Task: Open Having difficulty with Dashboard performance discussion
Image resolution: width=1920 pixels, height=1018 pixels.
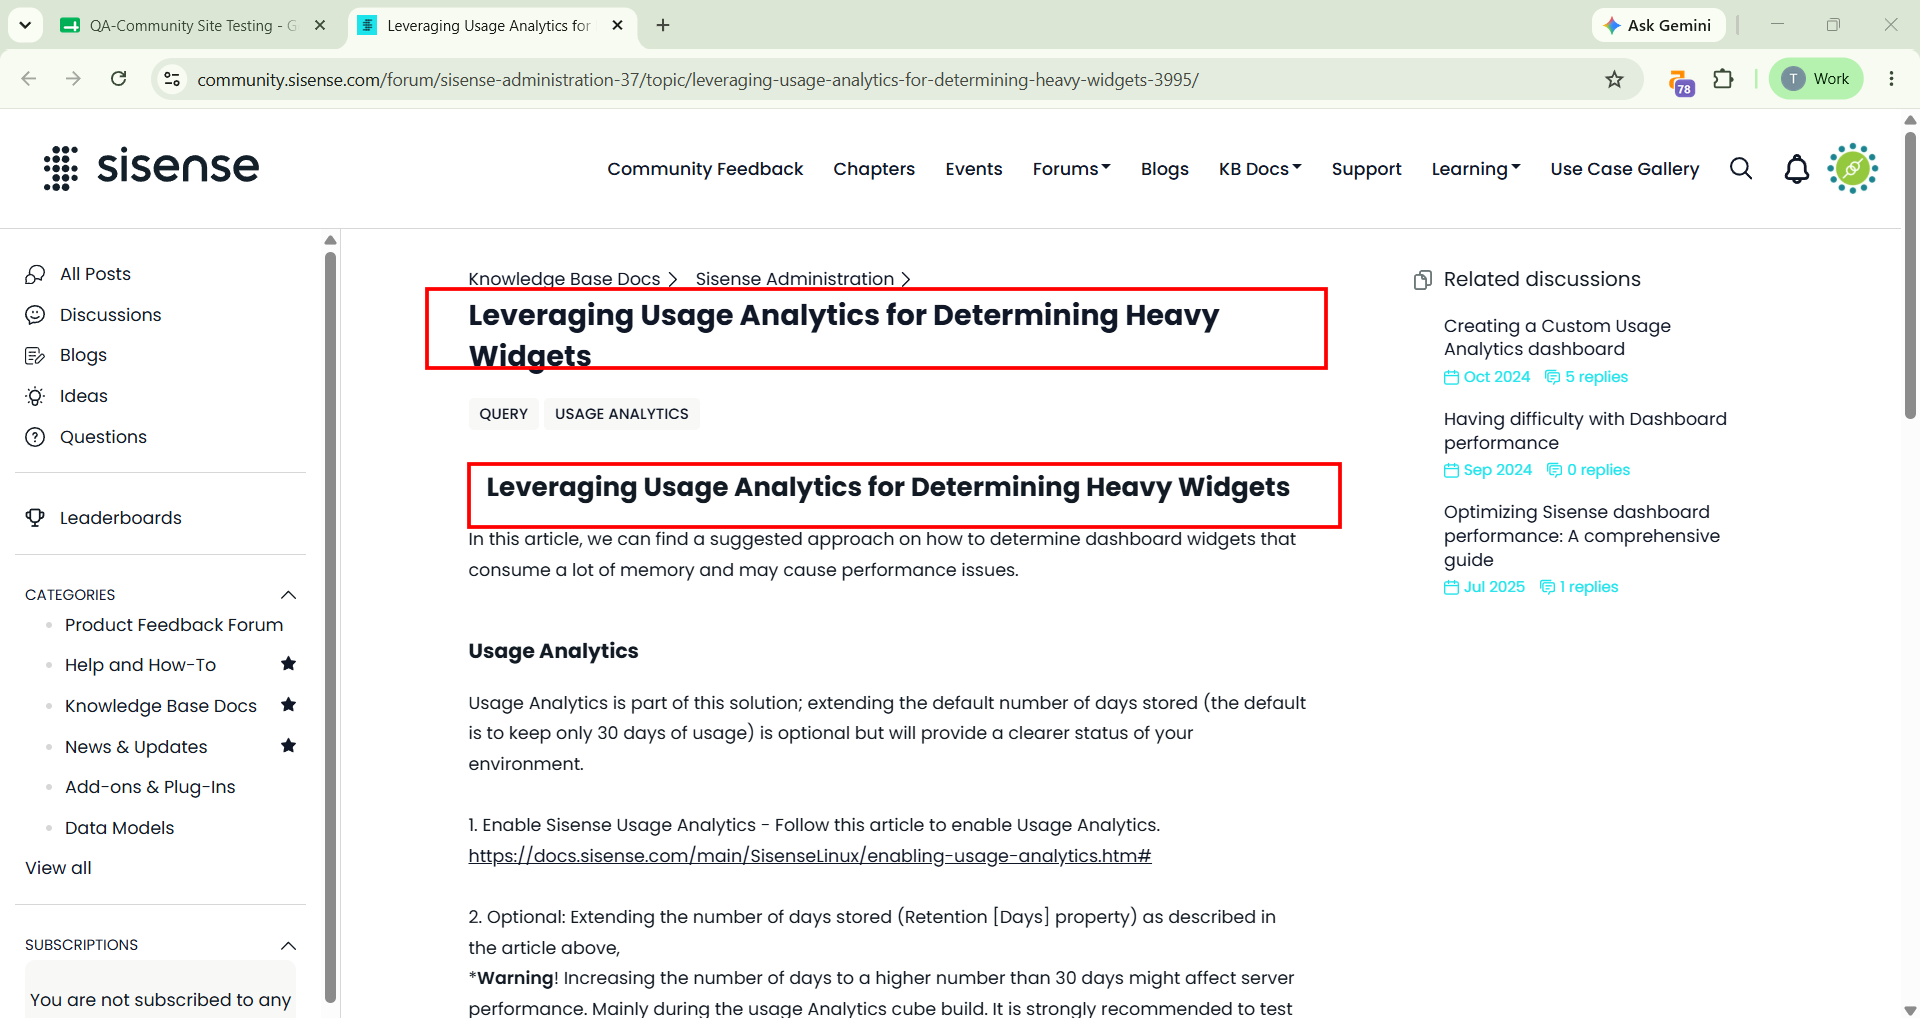Action: [x=1585, y=431]
